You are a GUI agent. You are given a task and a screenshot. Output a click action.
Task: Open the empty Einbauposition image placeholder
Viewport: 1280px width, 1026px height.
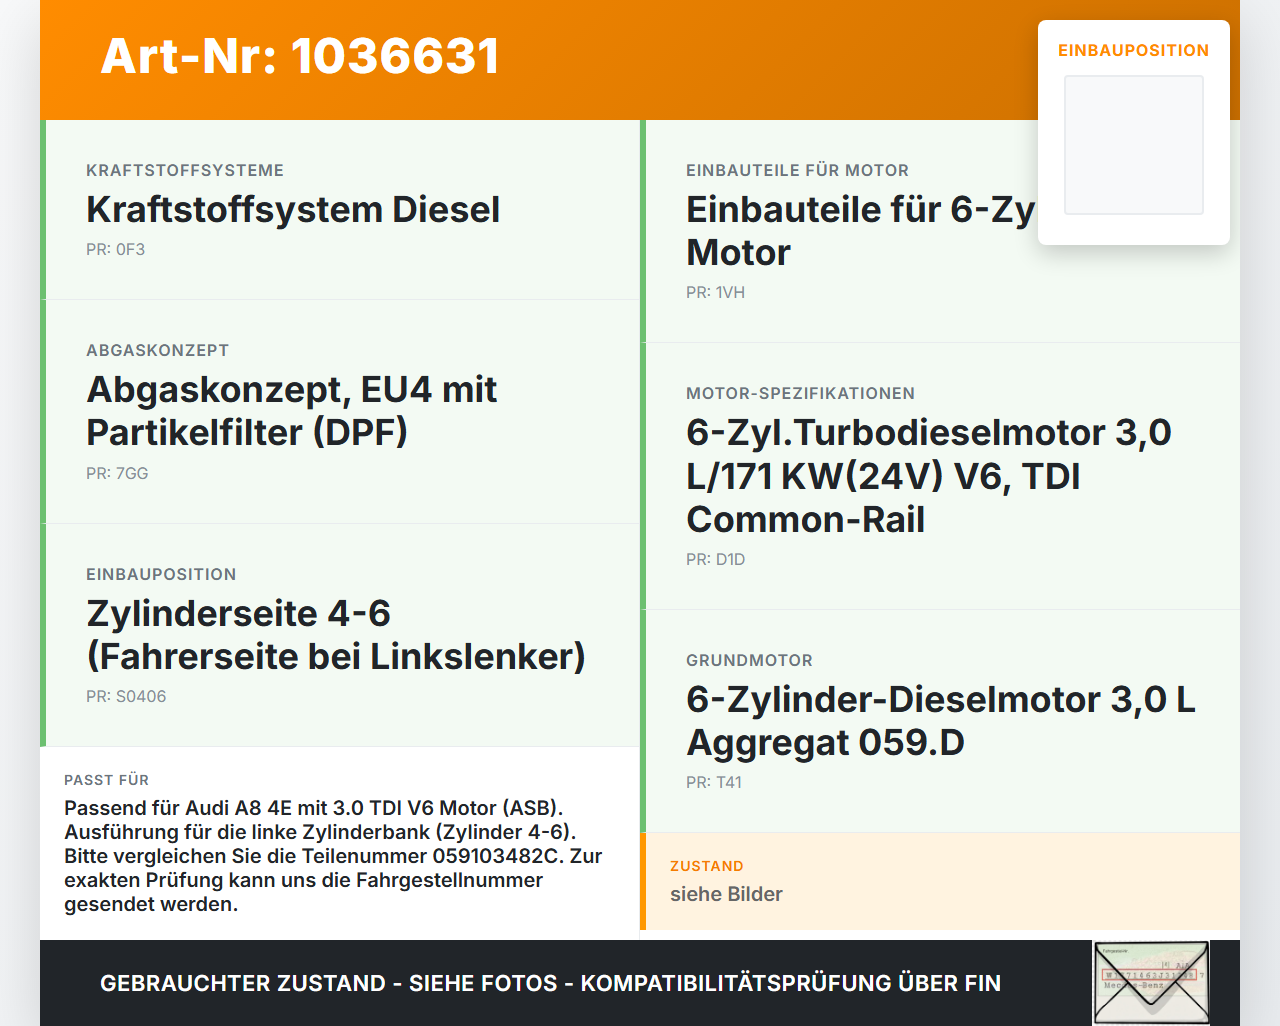point(1134,145)
